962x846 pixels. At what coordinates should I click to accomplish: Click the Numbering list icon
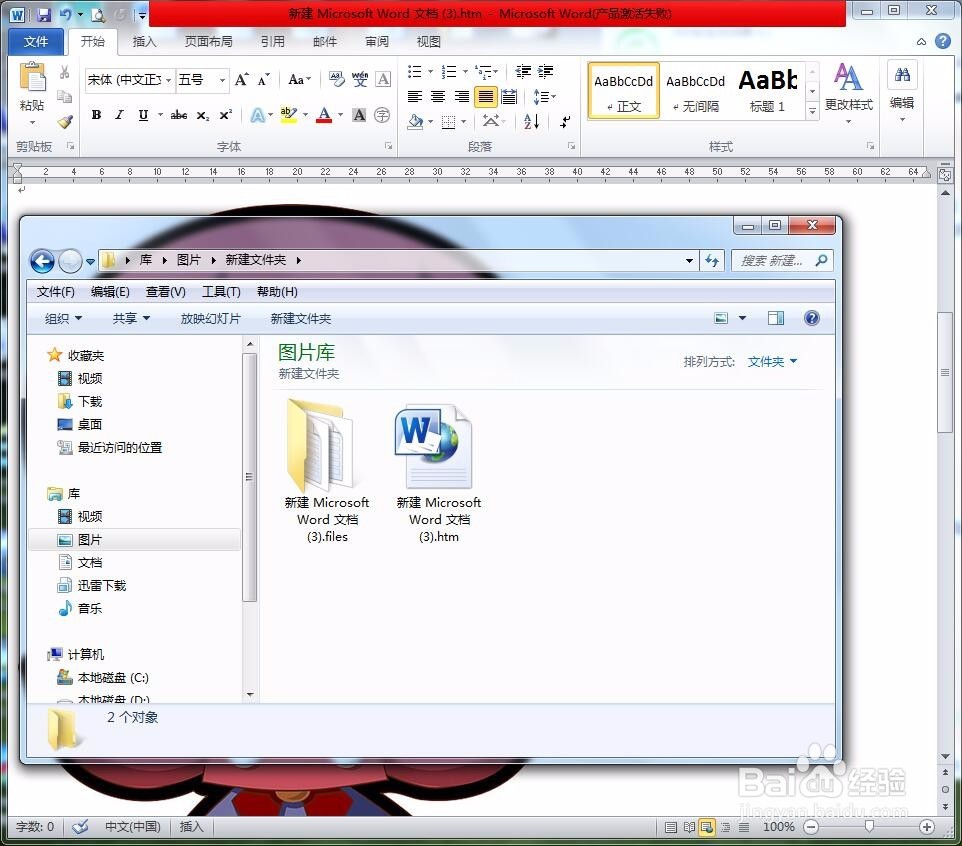[x=449, y=72]
